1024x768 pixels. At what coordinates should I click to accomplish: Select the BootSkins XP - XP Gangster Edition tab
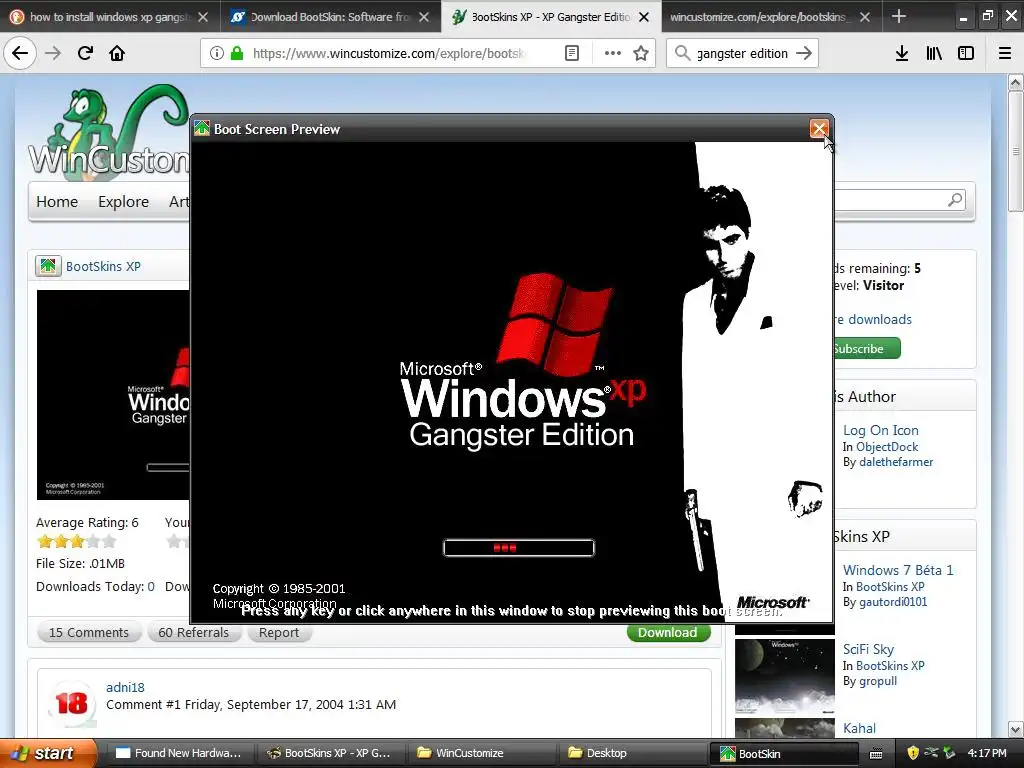(551, 17)
